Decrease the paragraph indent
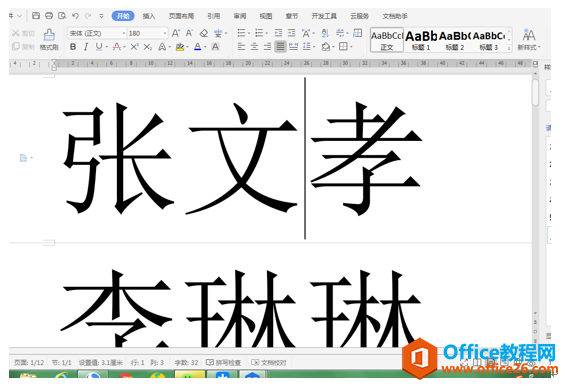 pyautogui.click(x=278, y=34)
